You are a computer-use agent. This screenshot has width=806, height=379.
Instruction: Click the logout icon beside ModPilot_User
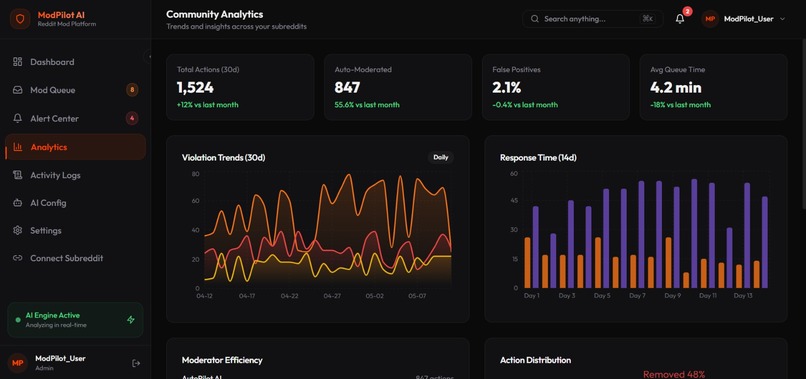coord(136,363)
